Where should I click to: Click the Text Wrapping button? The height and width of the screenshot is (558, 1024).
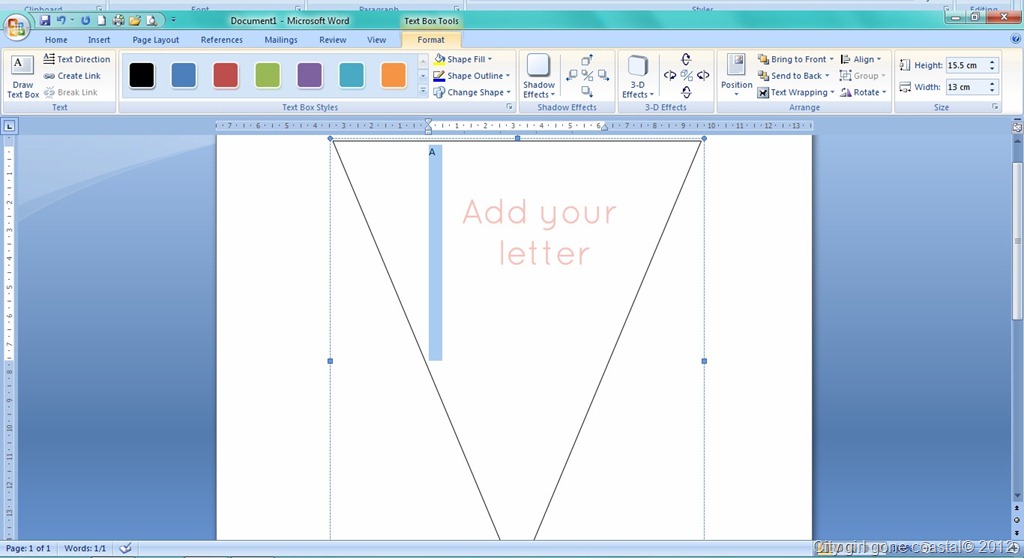click(796, 92)
